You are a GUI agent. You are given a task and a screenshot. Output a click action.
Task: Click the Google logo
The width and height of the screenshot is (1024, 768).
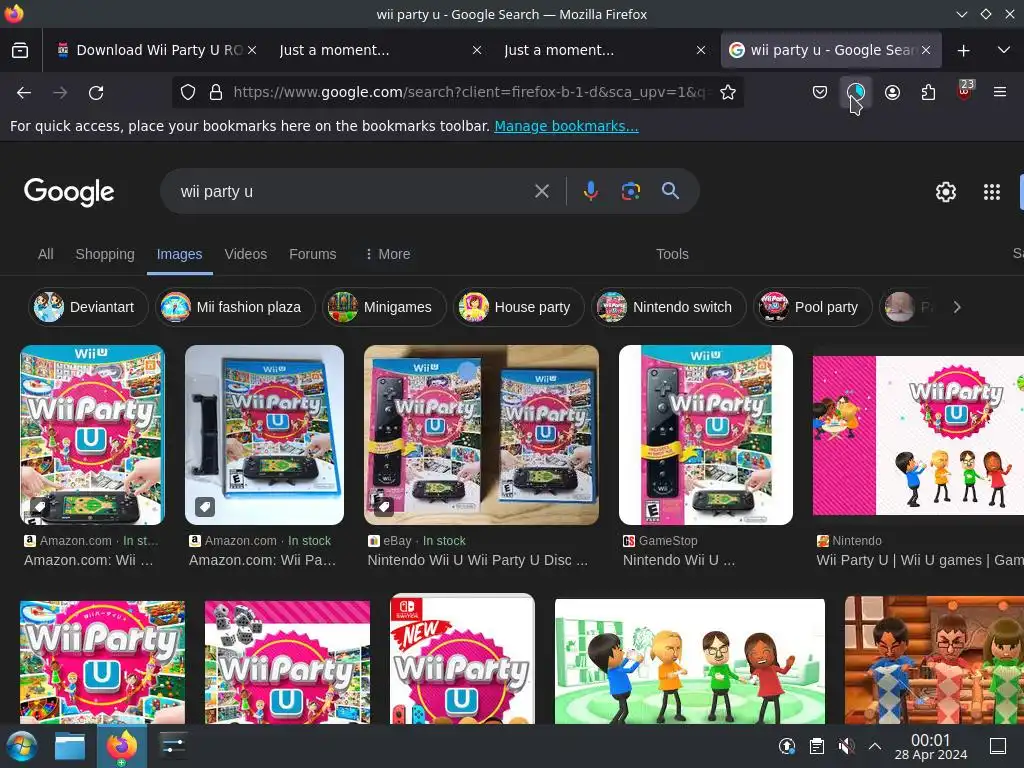coord(69,192)
